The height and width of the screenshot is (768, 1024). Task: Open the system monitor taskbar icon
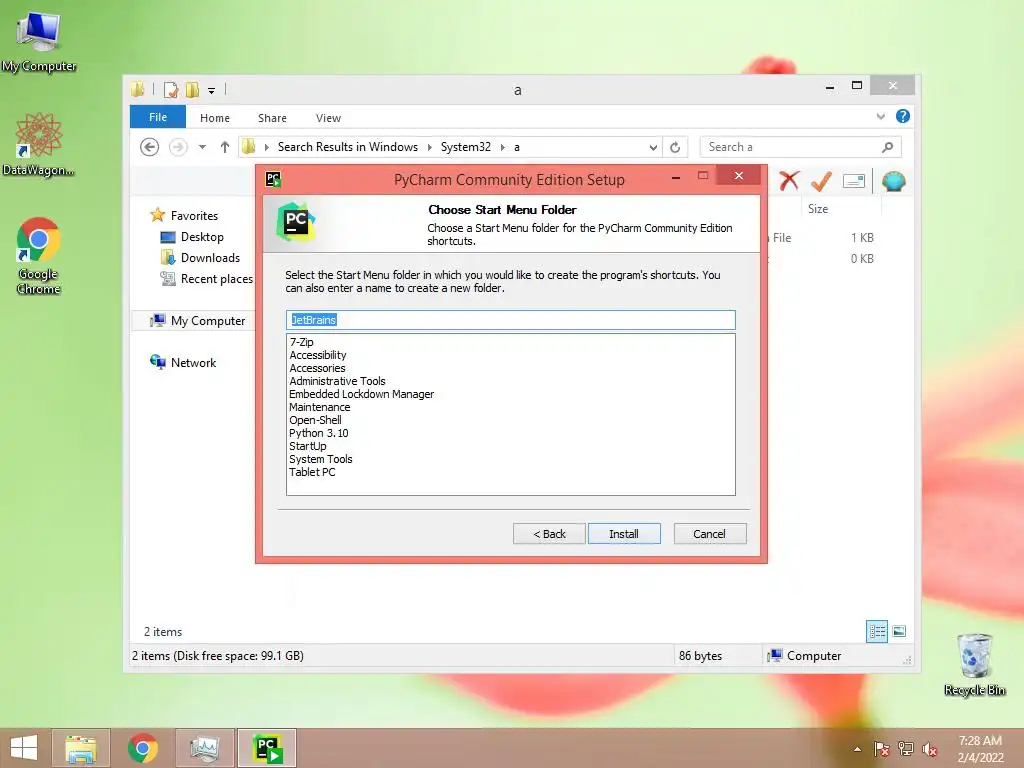click(x=204, y=748)
